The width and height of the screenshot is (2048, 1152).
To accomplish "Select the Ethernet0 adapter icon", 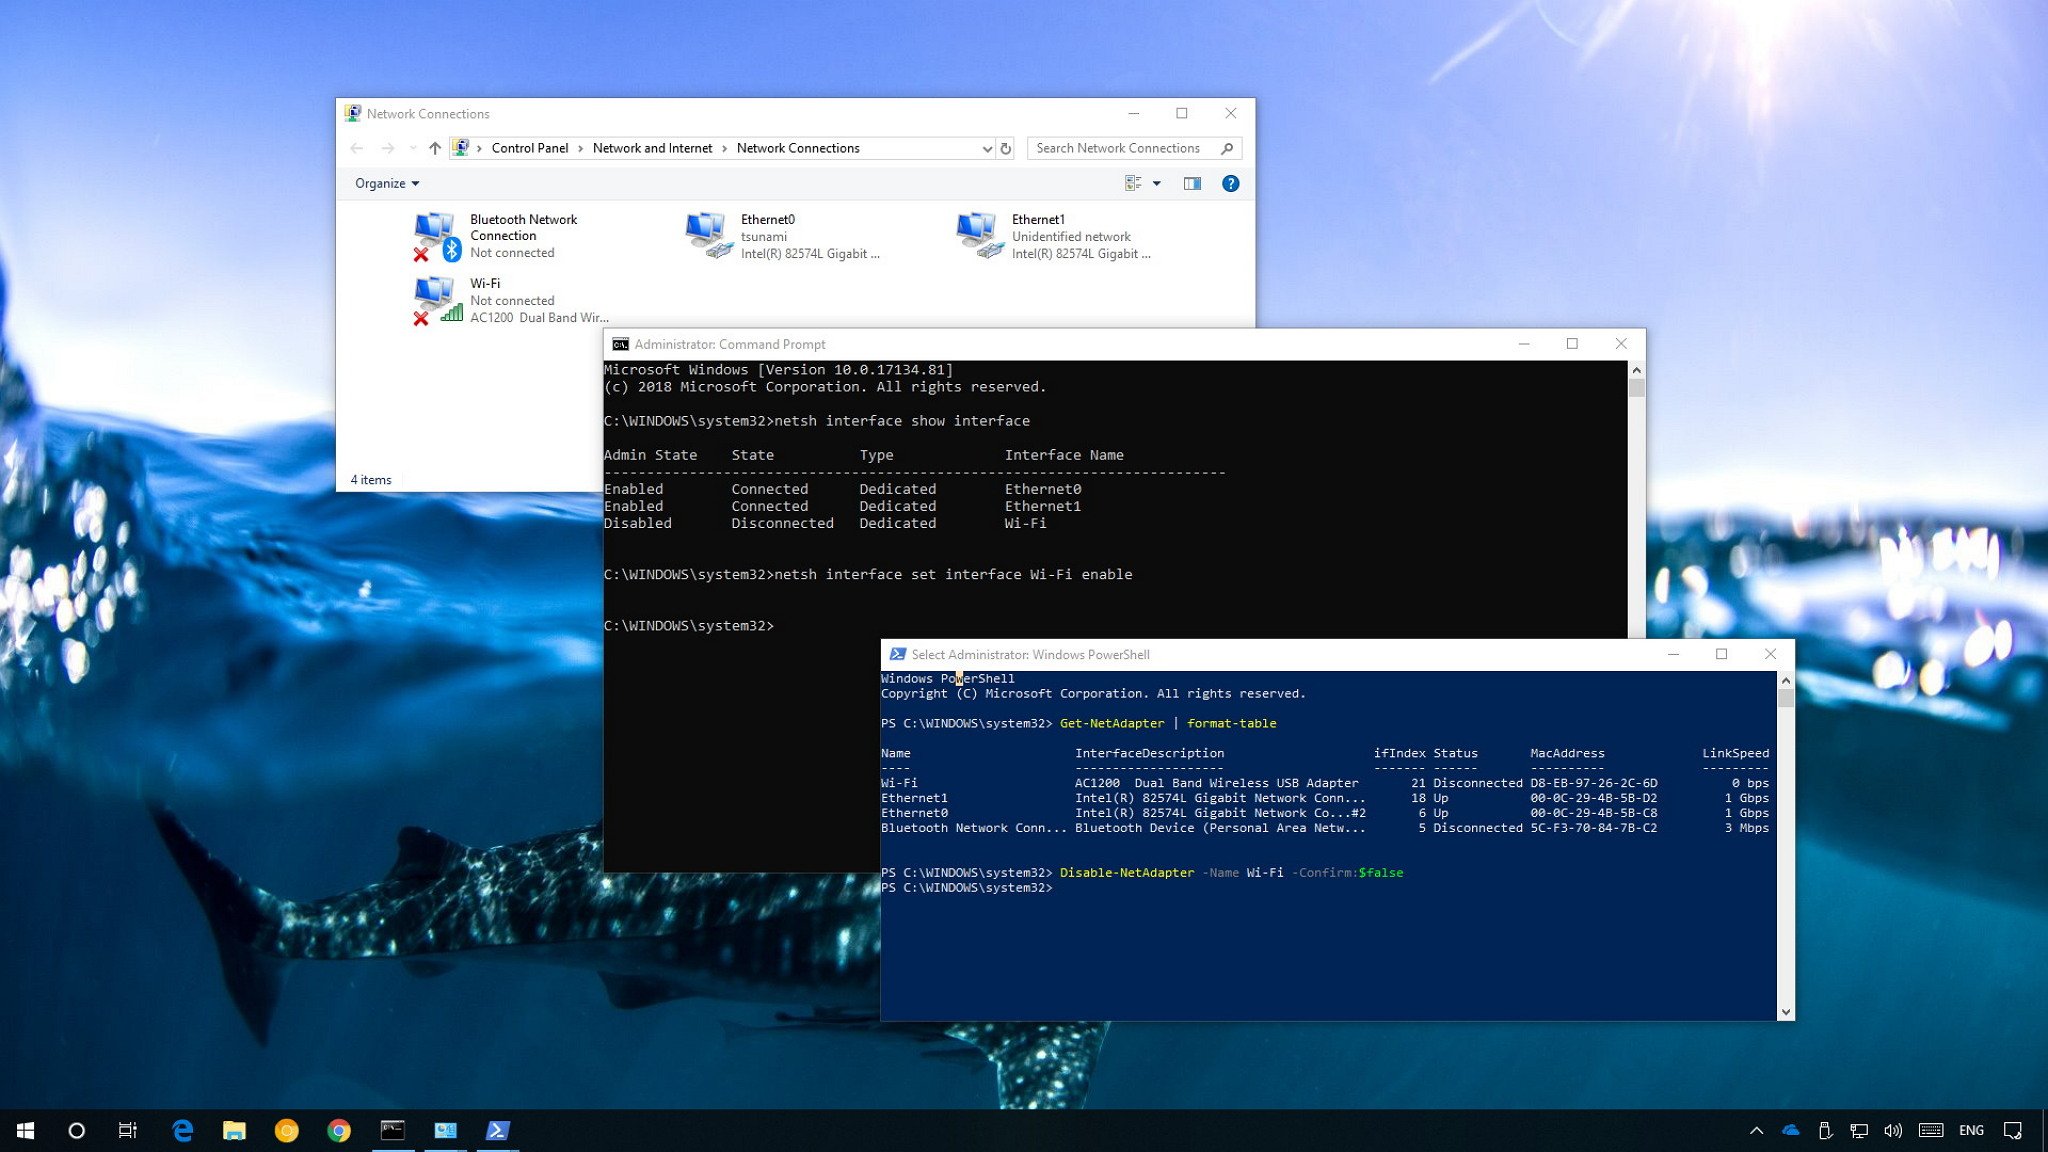I will click(708, 235).
